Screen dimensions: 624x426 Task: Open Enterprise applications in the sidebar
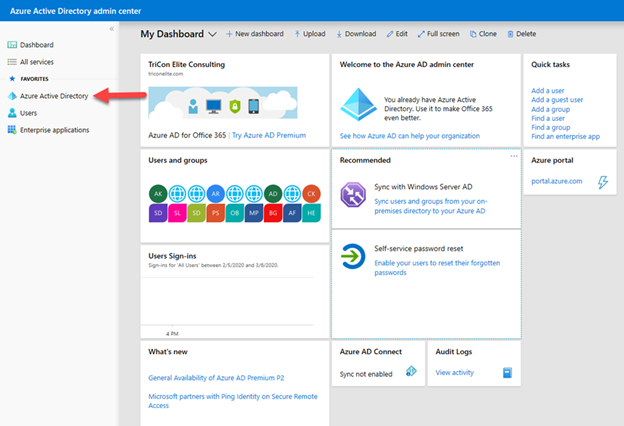[55, 130]
